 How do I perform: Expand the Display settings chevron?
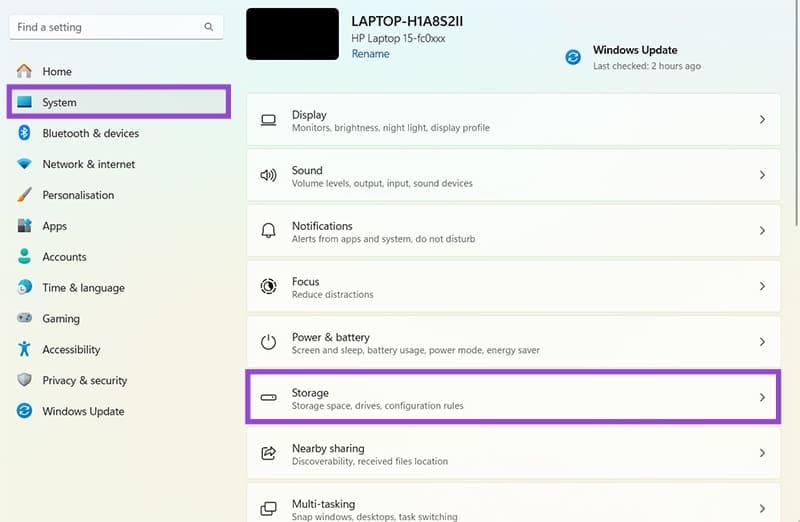click(762, 119)
